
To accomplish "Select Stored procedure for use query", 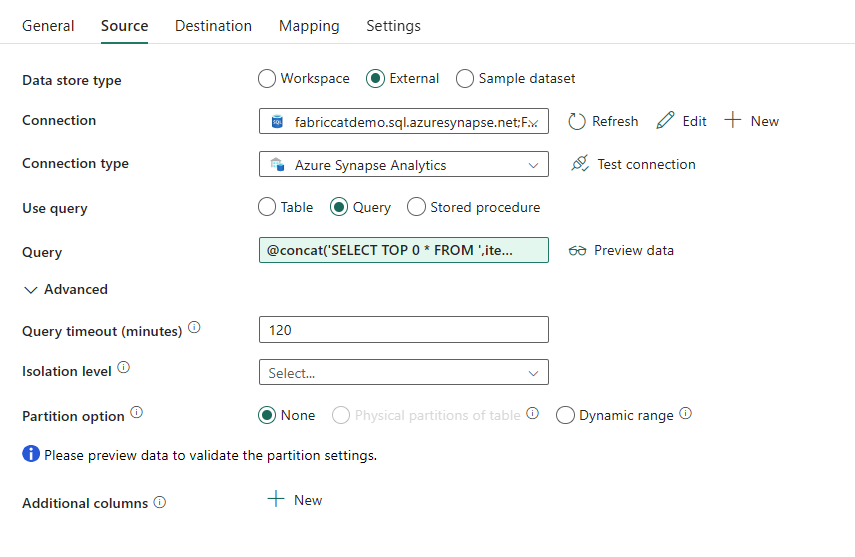I will (x=417, y=207).
